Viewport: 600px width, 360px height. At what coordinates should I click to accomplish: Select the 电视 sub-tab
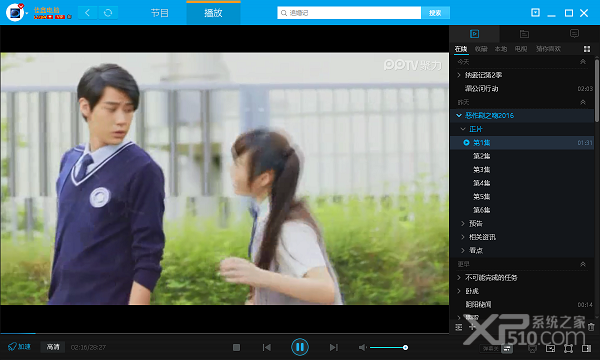pos(521,49)
